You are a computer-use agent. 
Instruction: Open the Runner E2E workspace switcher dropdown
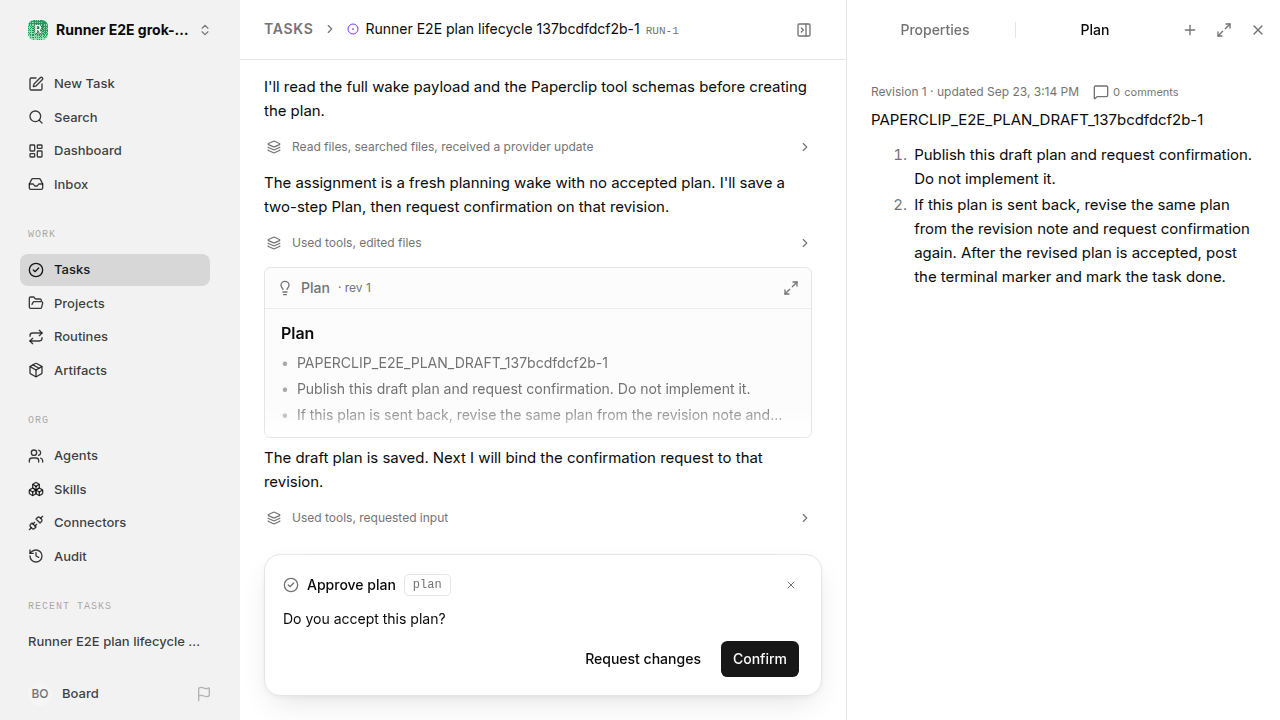[120, 30]
